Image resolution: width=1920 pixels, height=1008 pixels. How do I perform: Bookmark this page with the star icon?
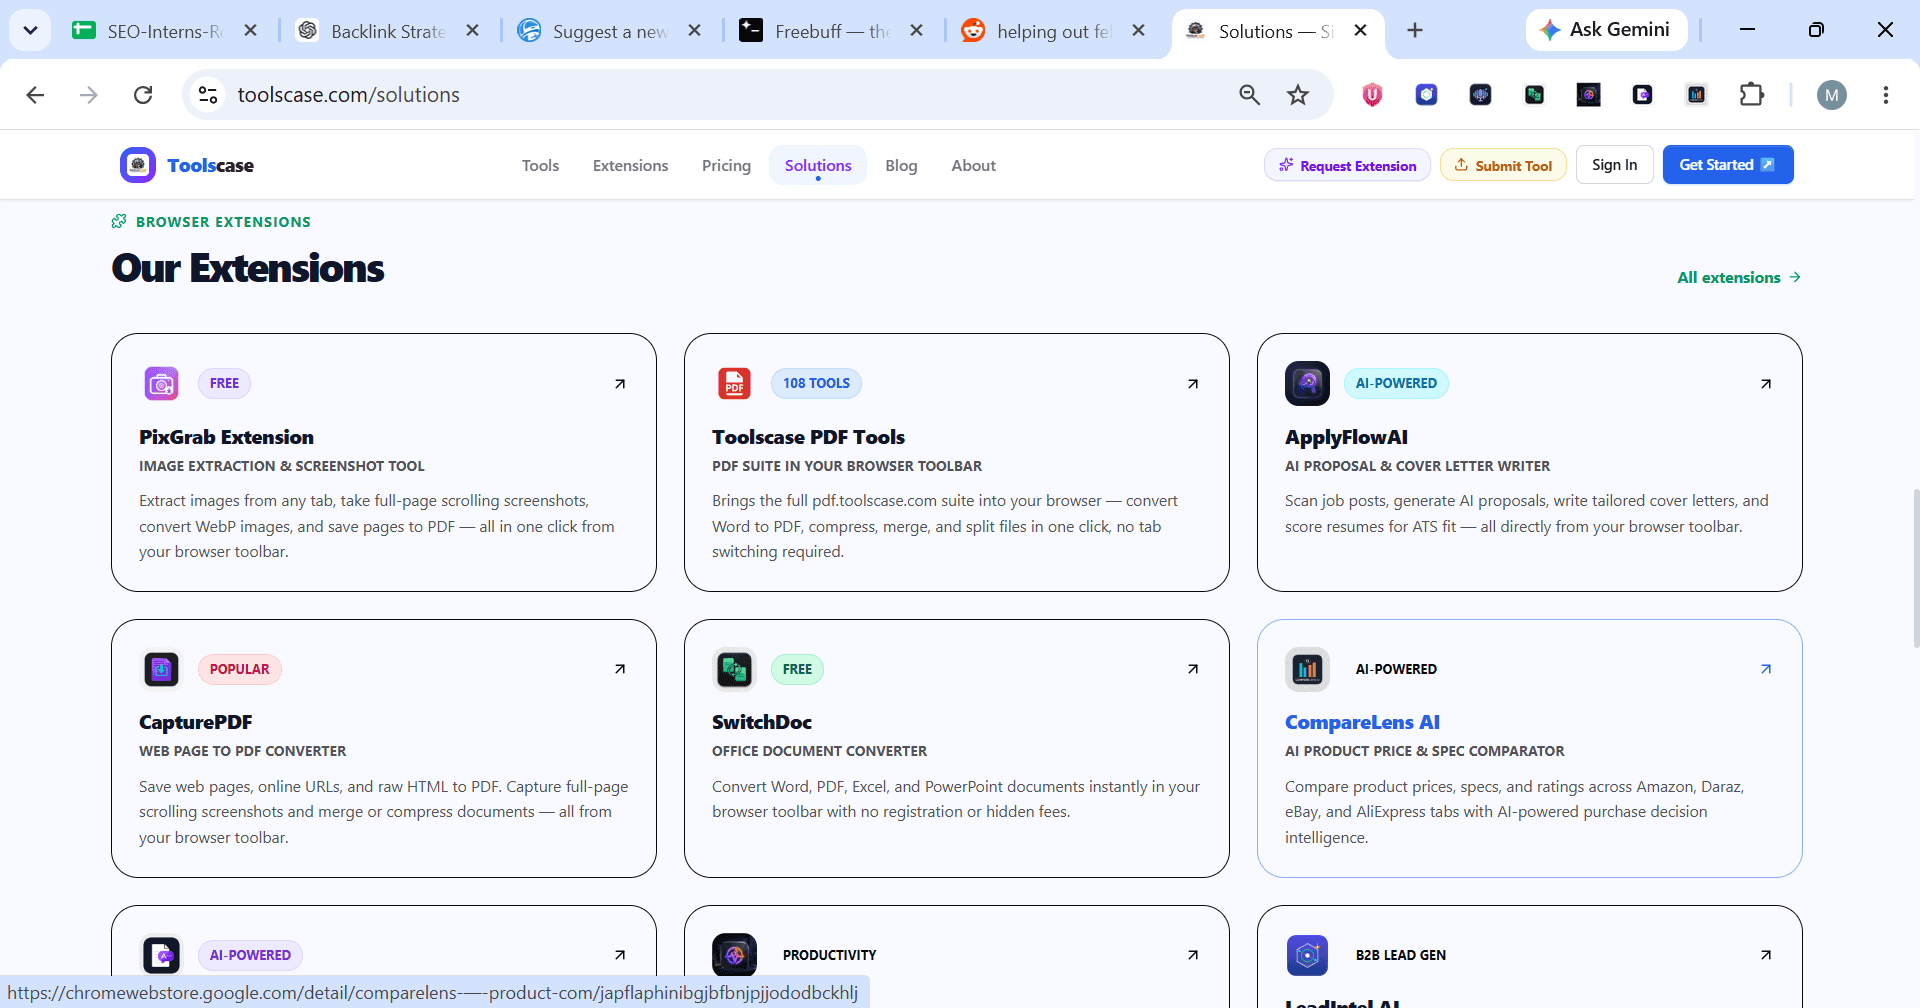[1298, 95]
